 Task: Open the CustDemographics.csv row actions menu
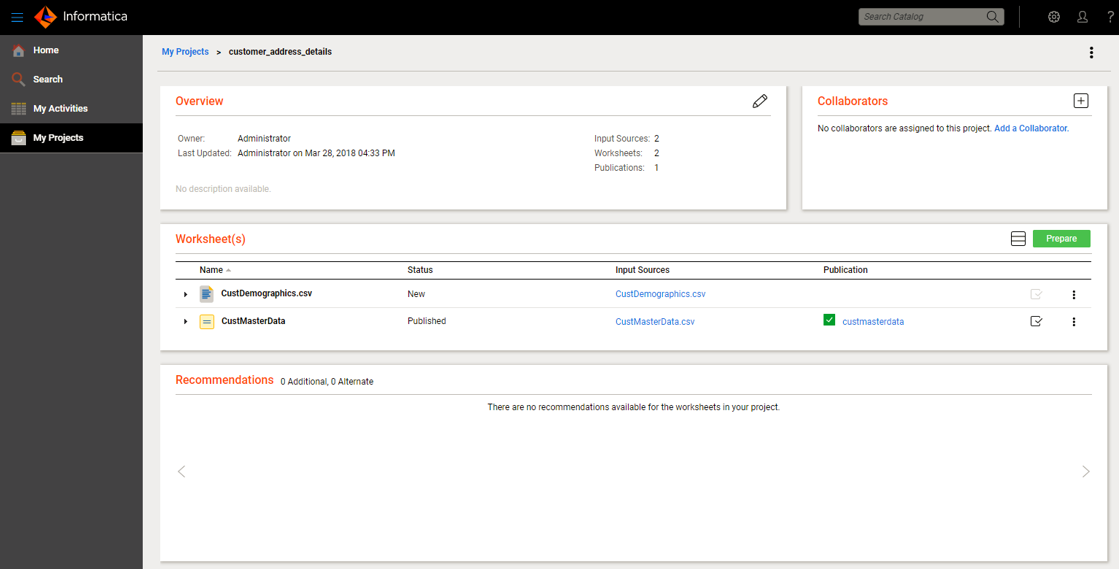1073,294
